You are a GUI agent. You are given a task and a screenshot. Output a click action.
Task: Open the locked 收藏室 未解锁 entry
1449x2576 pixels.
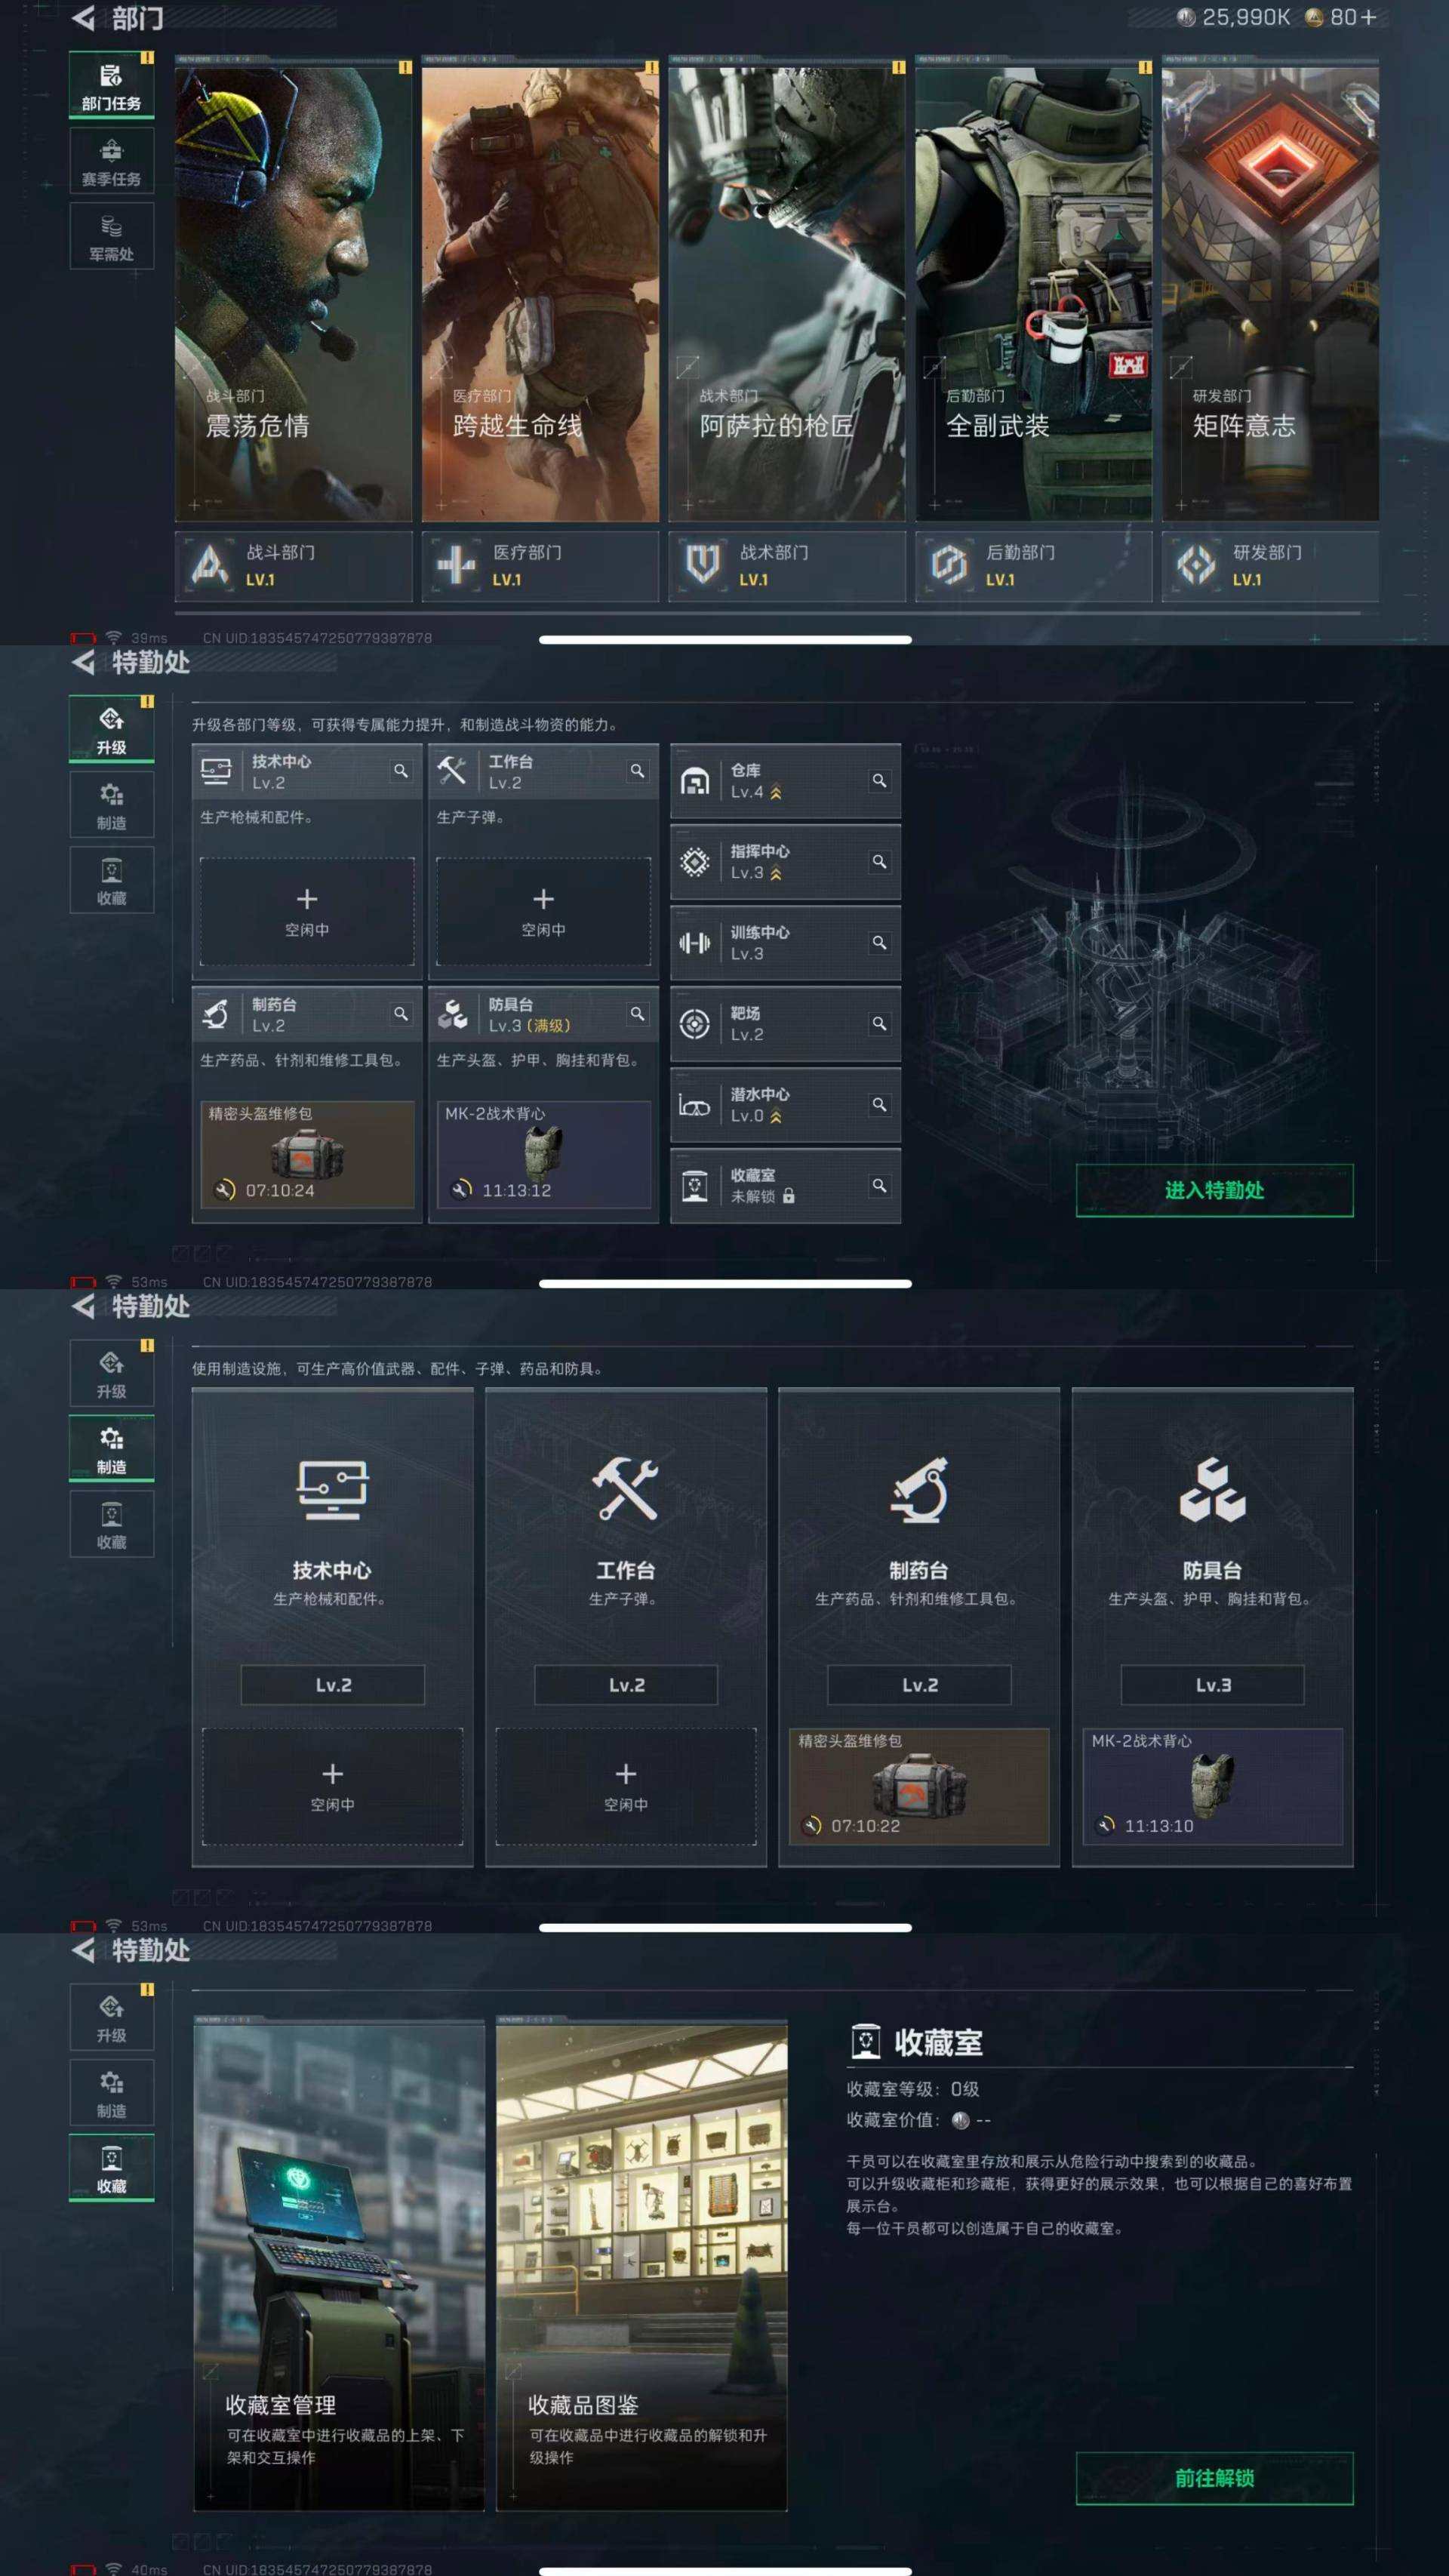[785, 1185]
